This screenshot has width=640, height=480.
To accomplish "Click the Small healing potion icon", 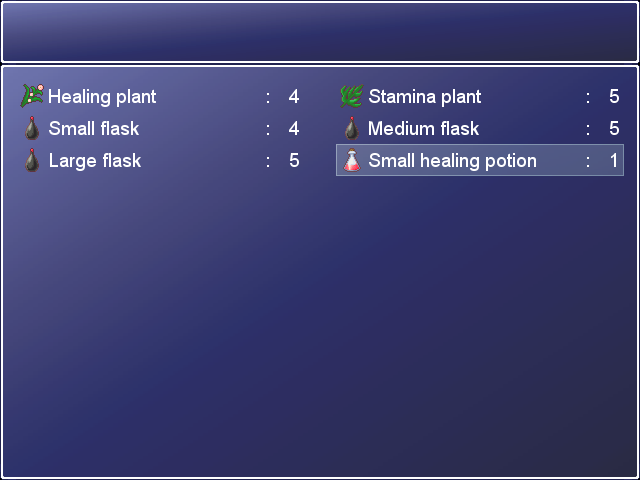I will 351,160.
